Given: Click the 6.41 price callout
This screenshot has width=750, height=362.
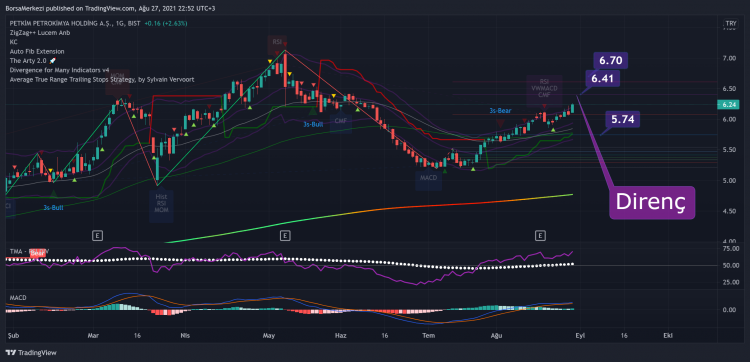Looking at the screenshot, I should point(602,78).
